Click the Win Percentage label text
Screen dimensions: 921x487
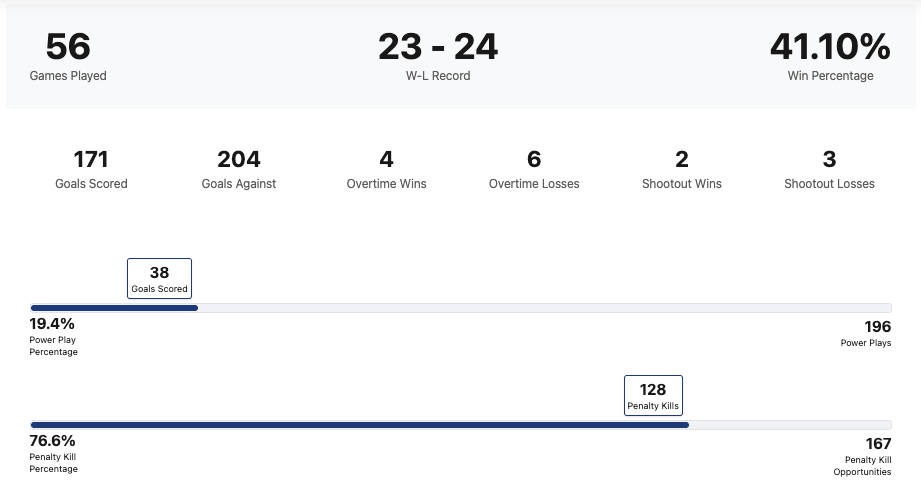[x=829, y=76]
